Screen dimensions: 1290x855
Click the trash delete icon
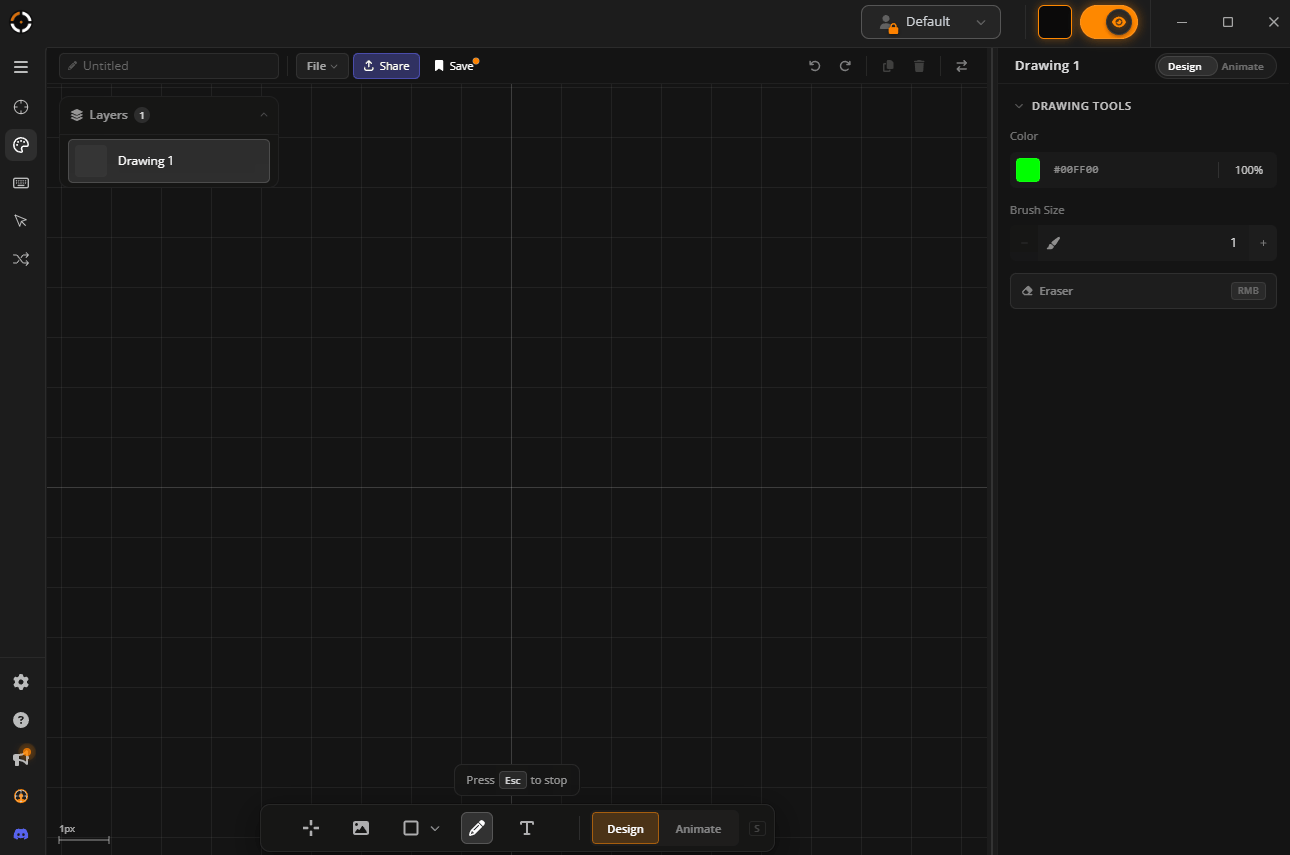[919, 66]
